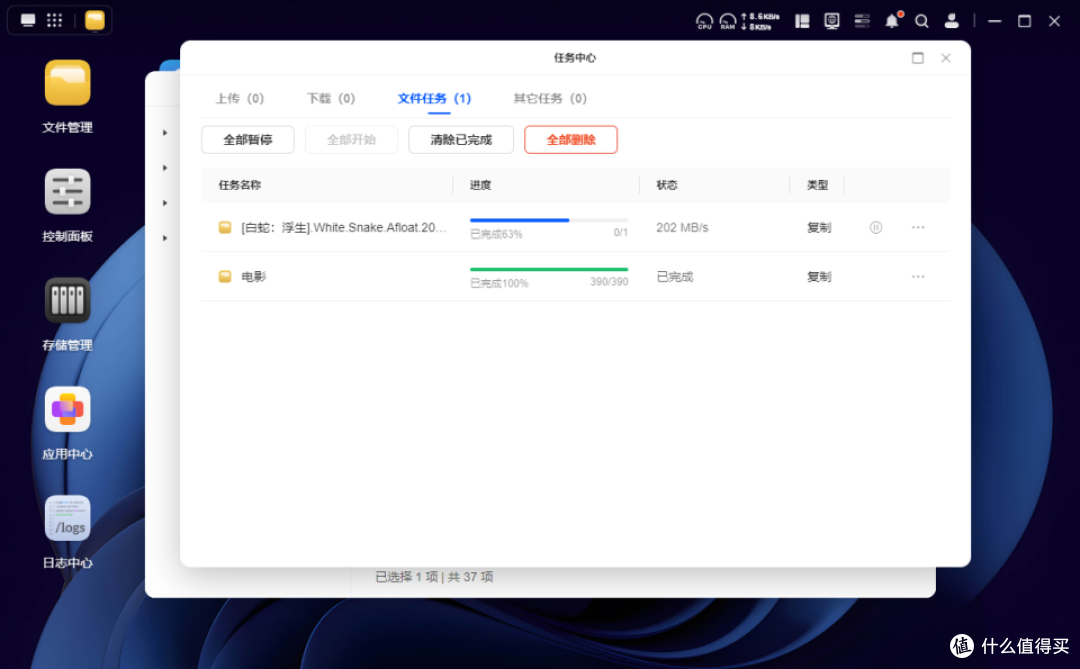
Task: Click the 202 MB/s speed status
Action: [x=682, y=227]
